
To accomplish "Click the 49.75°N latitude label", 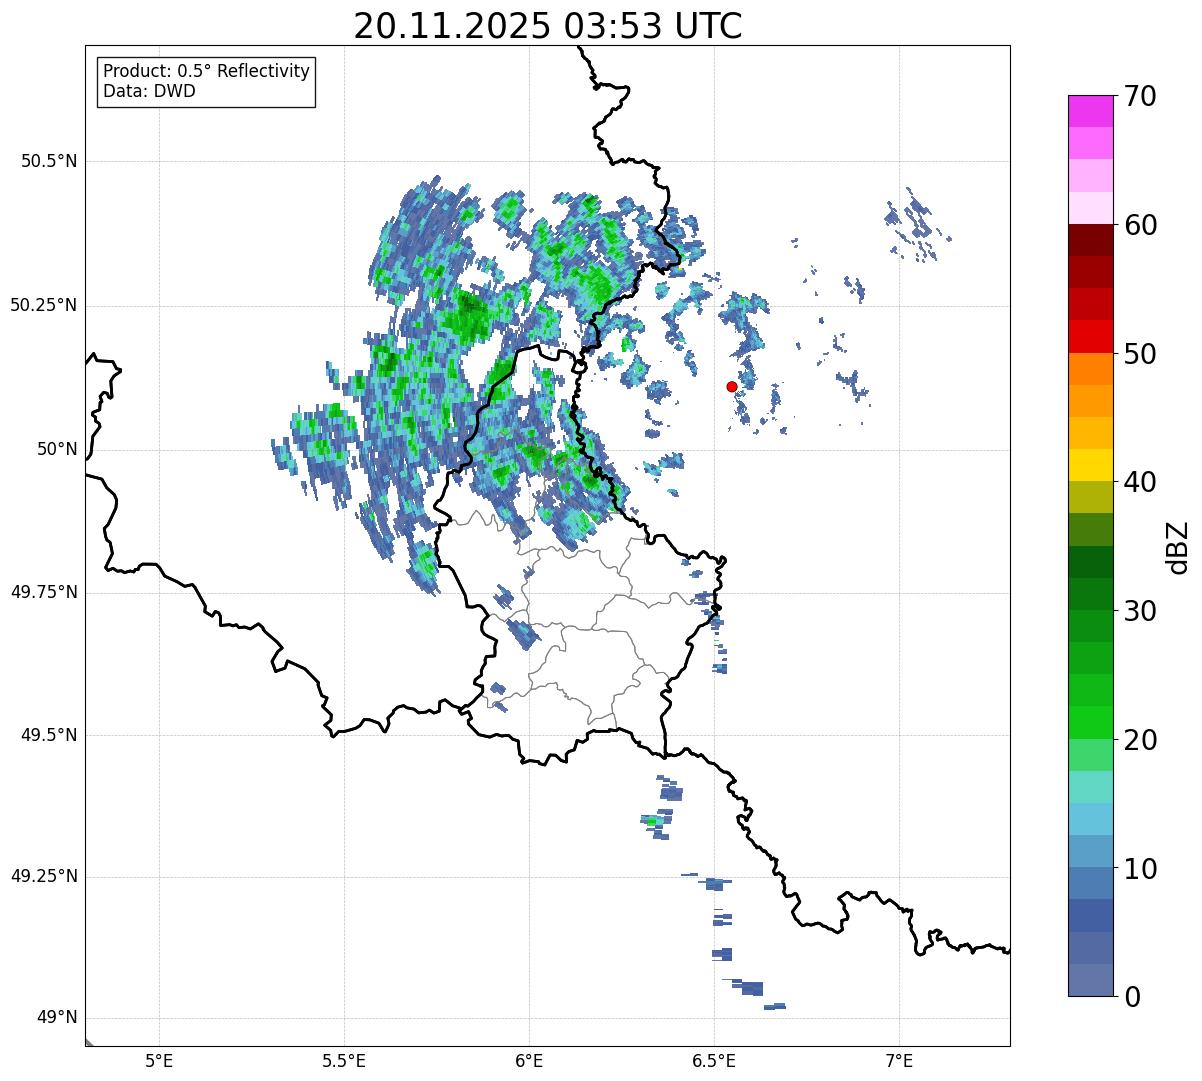I will [x=43, y=592].
